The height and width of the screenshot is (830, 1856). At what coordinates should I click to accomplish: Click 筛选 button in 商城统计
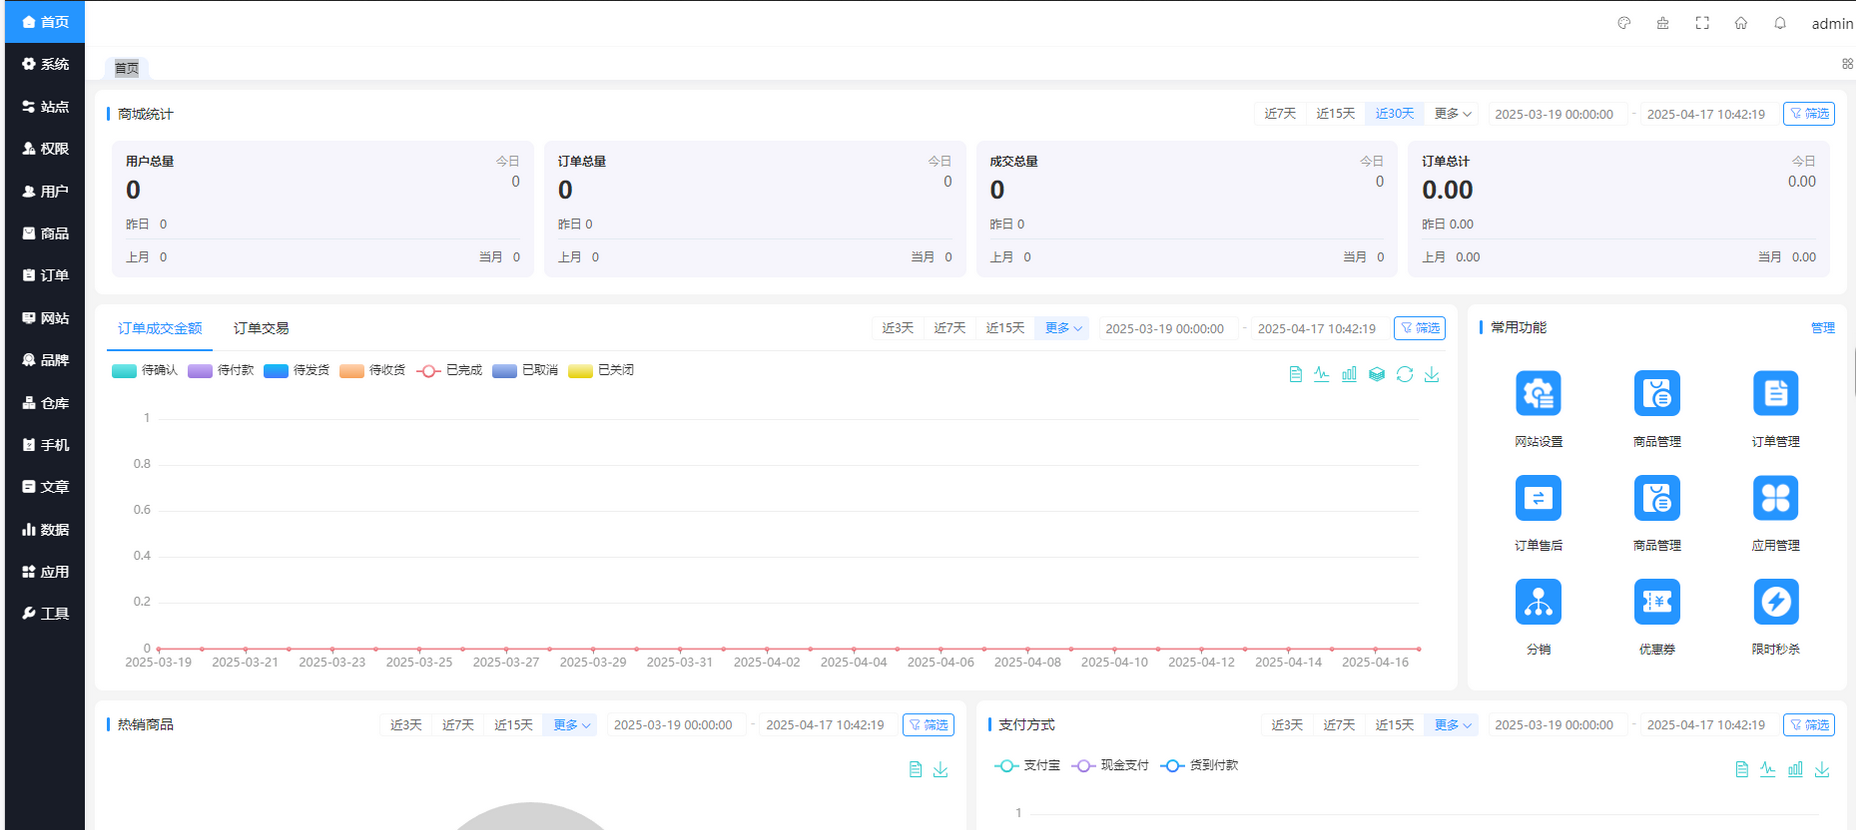(x=1809, y=114)
